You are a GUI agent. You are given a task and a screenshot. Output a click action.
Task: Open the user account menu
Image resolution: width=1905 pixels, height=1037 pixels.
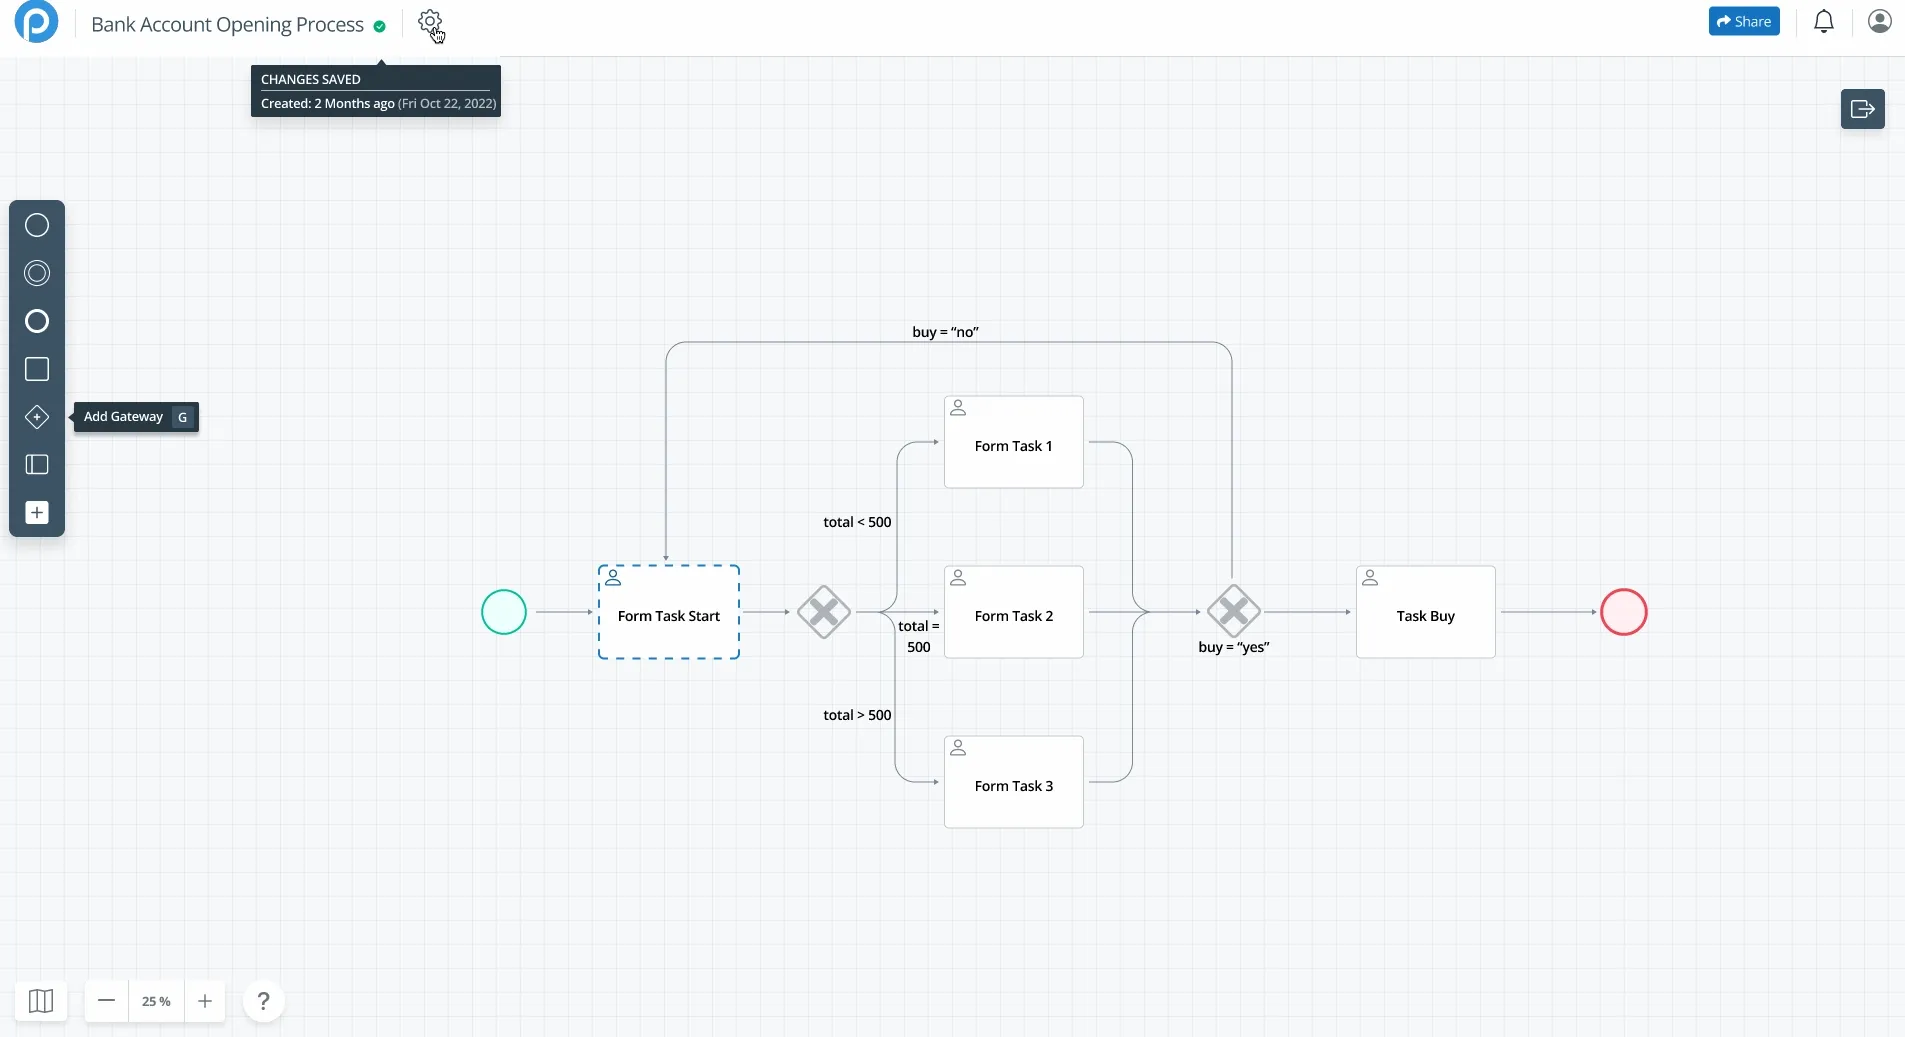coord(1880,21)
